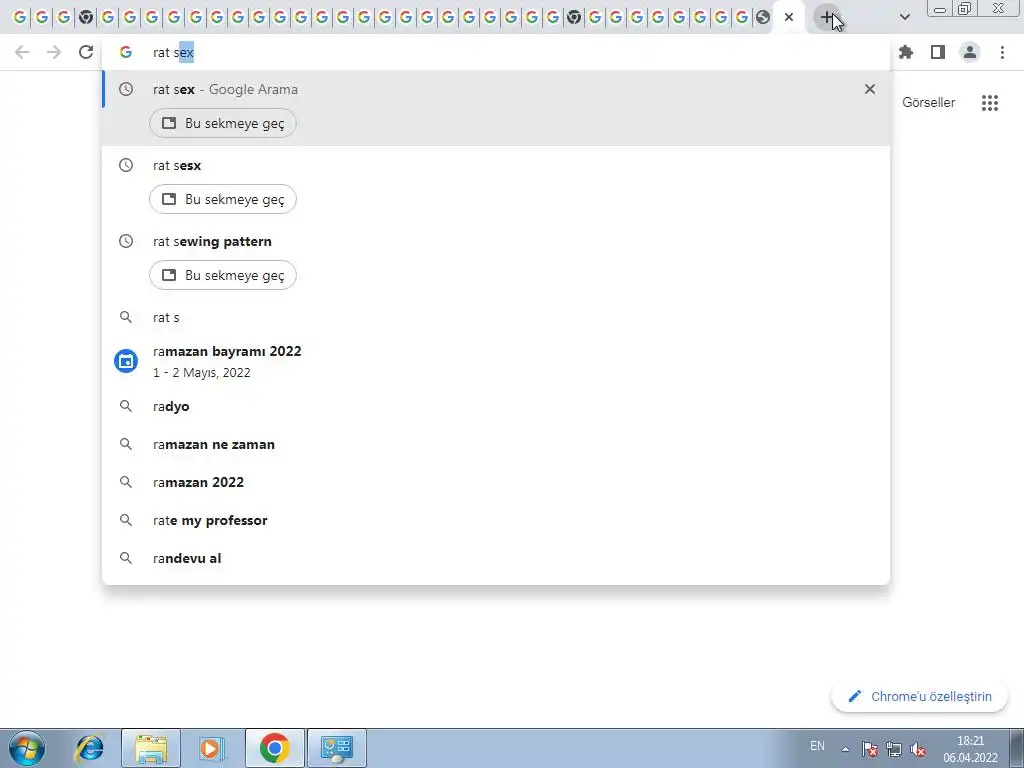Viewport: 1024px width, 768px height.
Task: Click the network tray icon
Action: (x=893, y=749)
